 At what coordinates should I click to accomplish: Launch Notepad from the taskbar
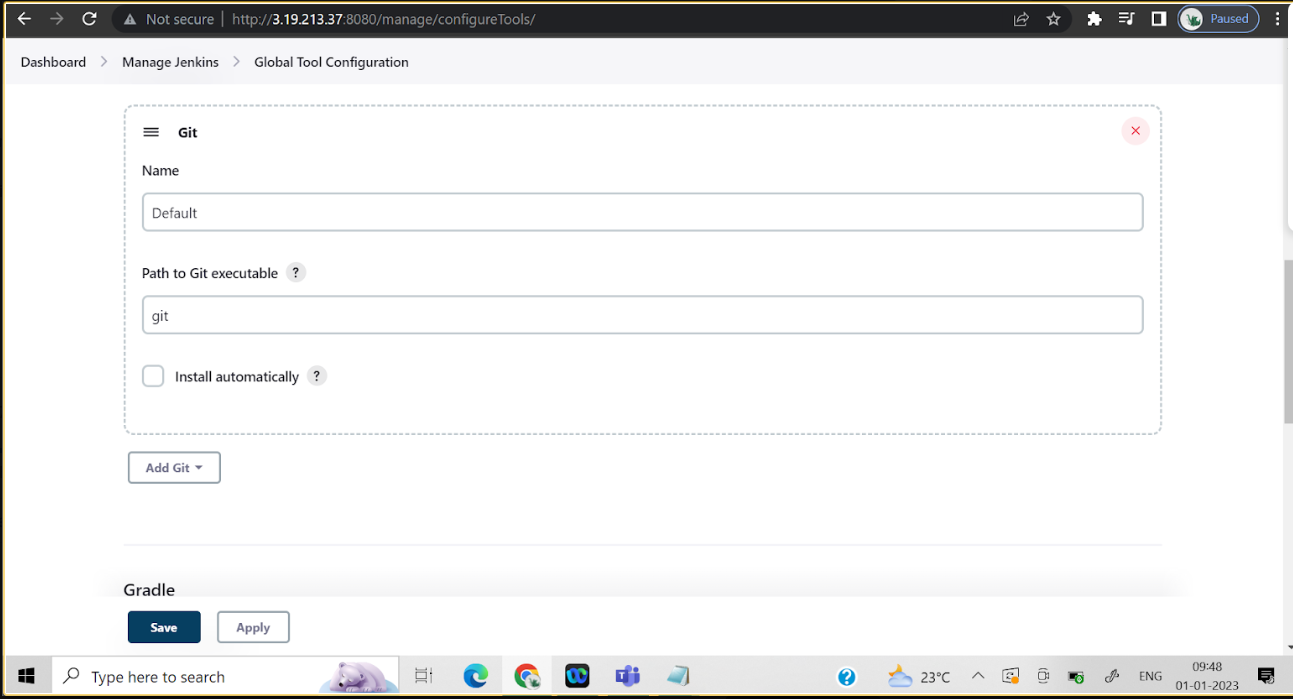(678, 676)
